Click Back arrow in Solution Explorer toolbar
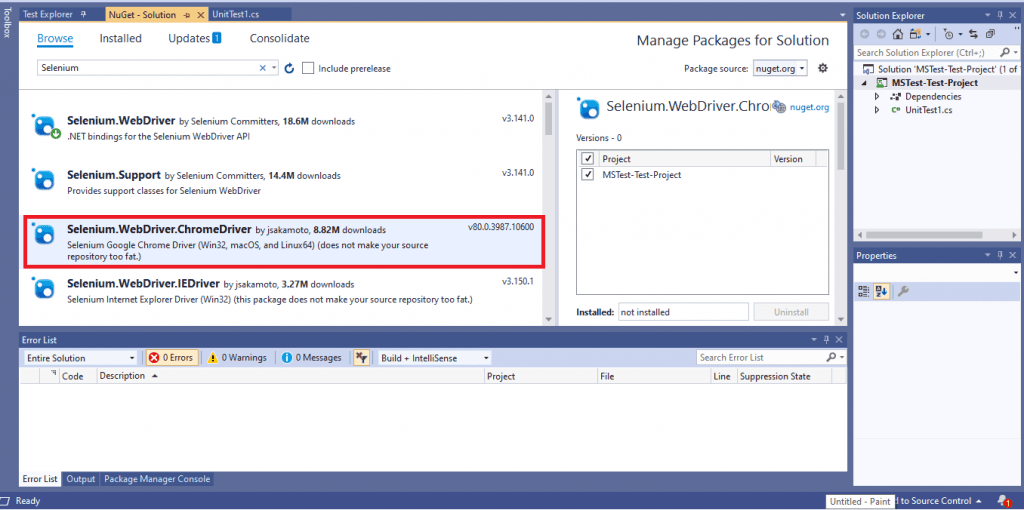 click(x=865, y=34)
